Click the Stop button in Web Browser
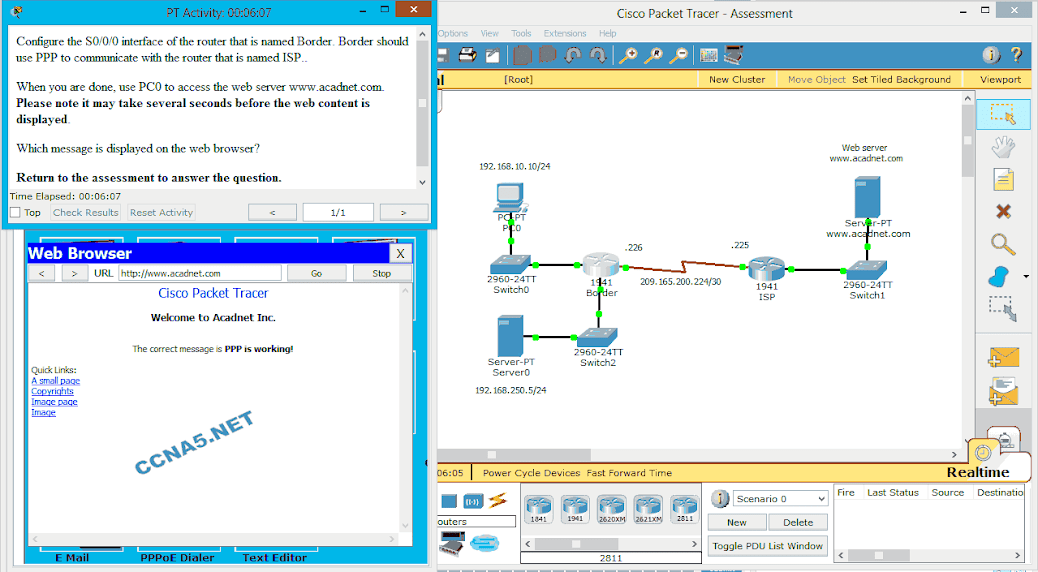1038x572 pixels. [x=382, y=273]
